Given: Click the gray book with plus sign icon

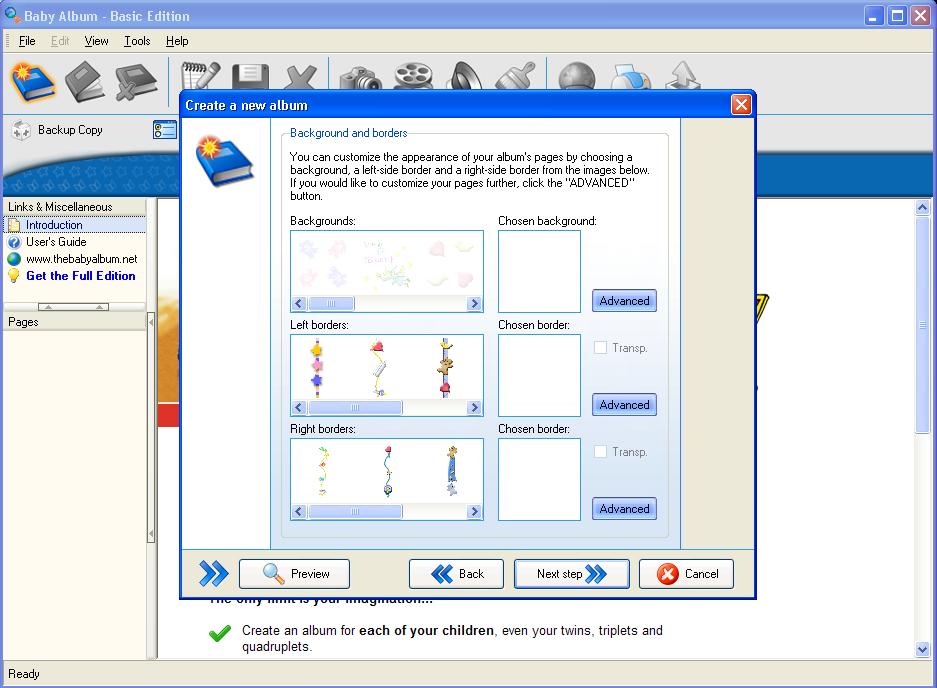Looking at the screenshot, I should pyautogui.click(x=136, y=82).
